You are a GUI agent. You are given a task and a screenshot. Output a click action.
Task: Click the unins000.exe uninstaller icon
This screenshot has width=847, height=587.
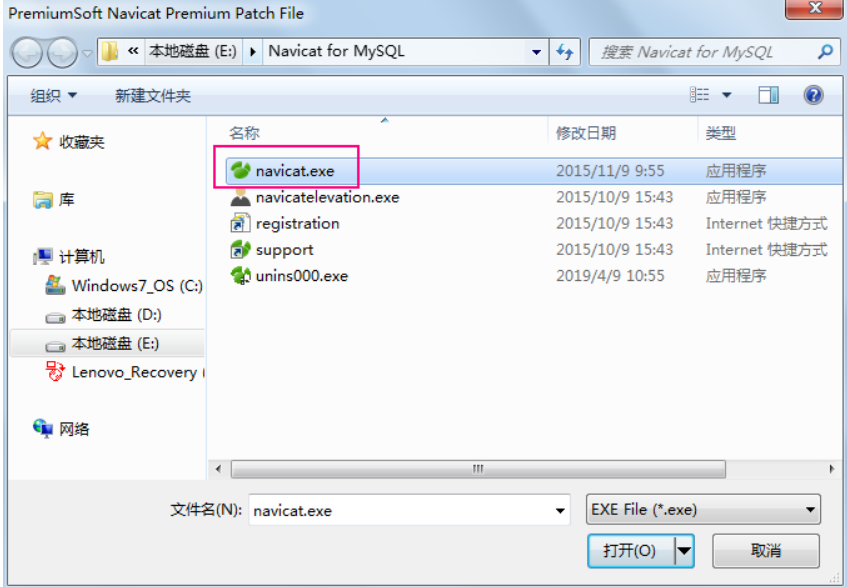pos(240,276)
